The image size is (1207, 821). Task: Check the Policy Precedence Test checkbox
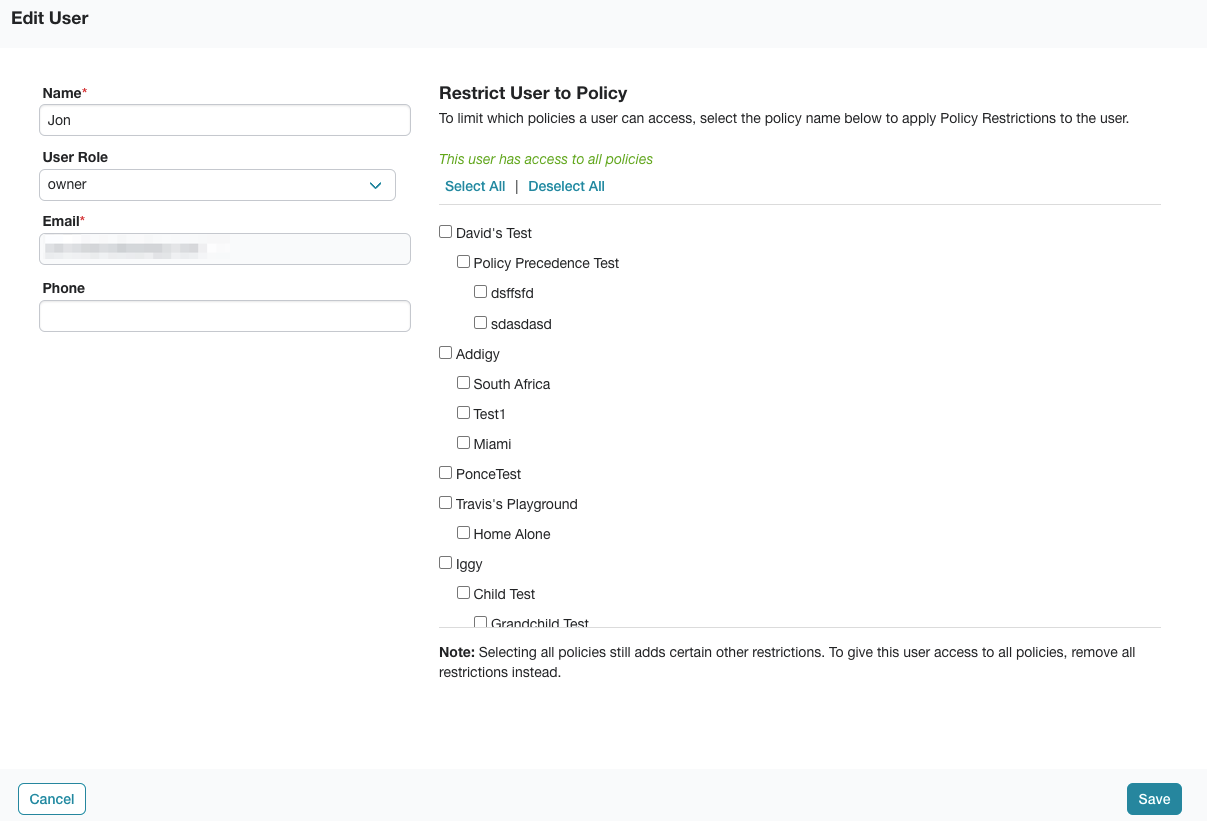tap(463, 261)
